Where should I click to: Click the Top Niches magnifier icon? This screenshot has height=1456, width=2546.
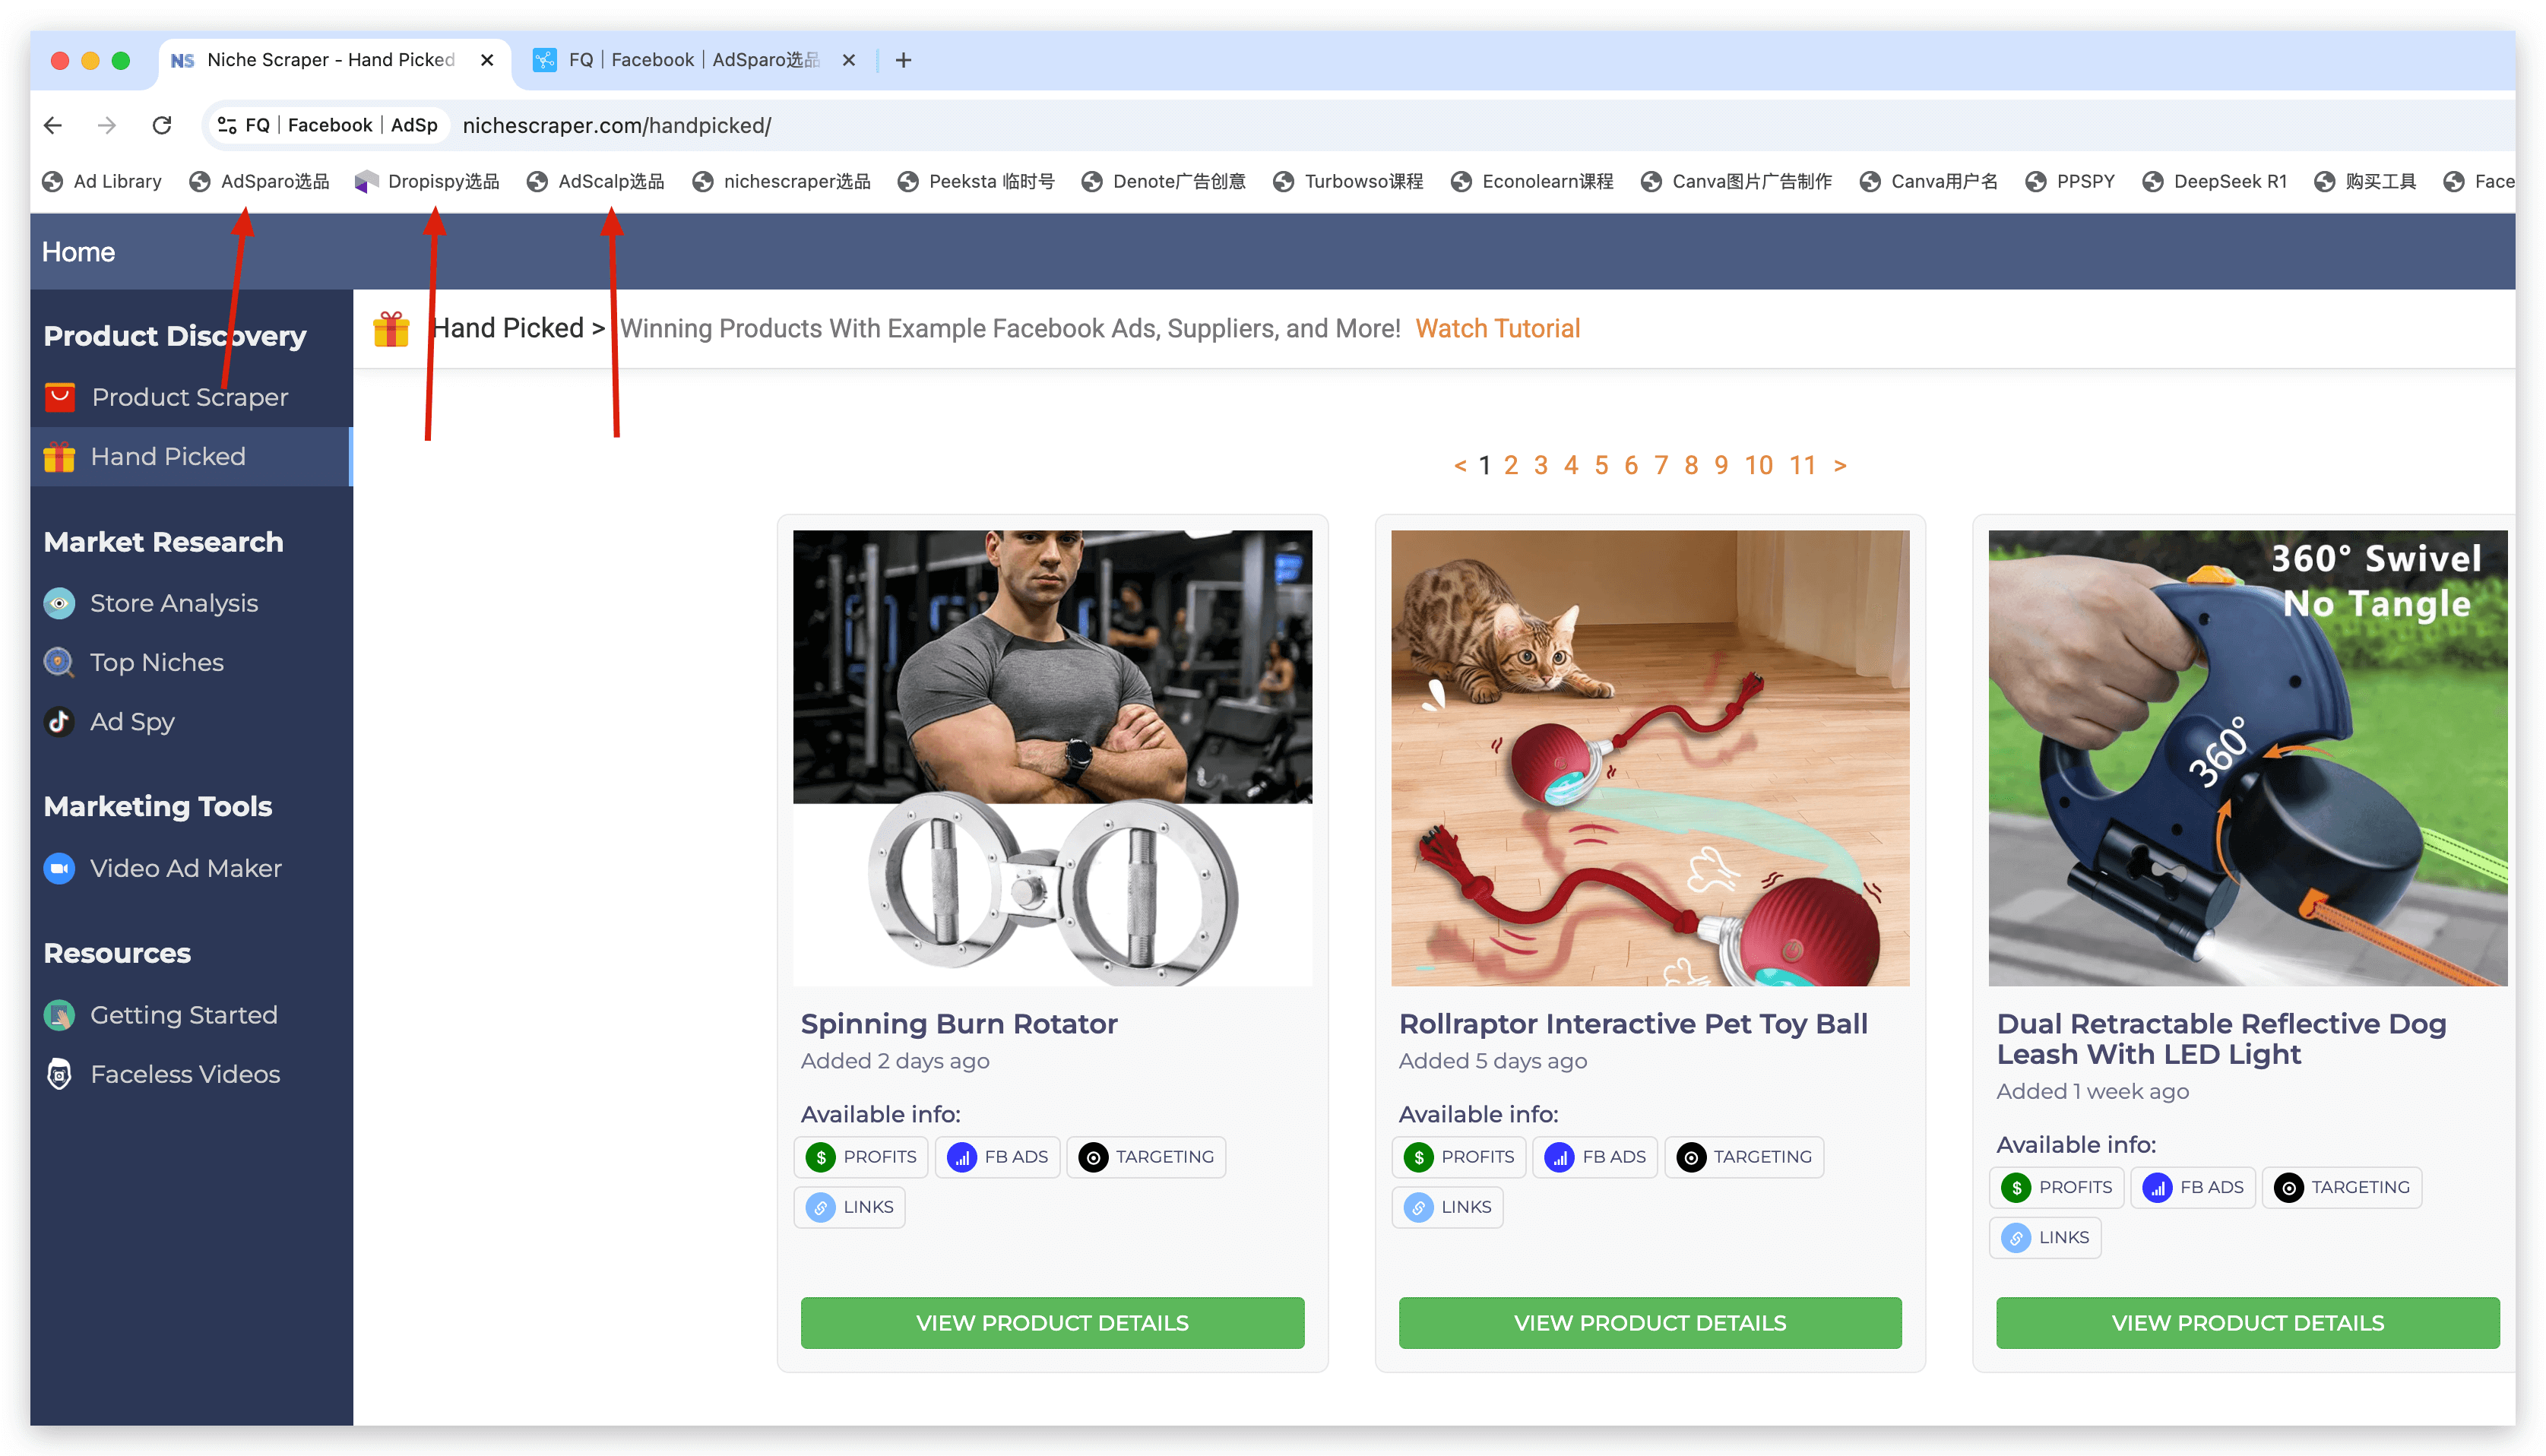coord(60,662)
